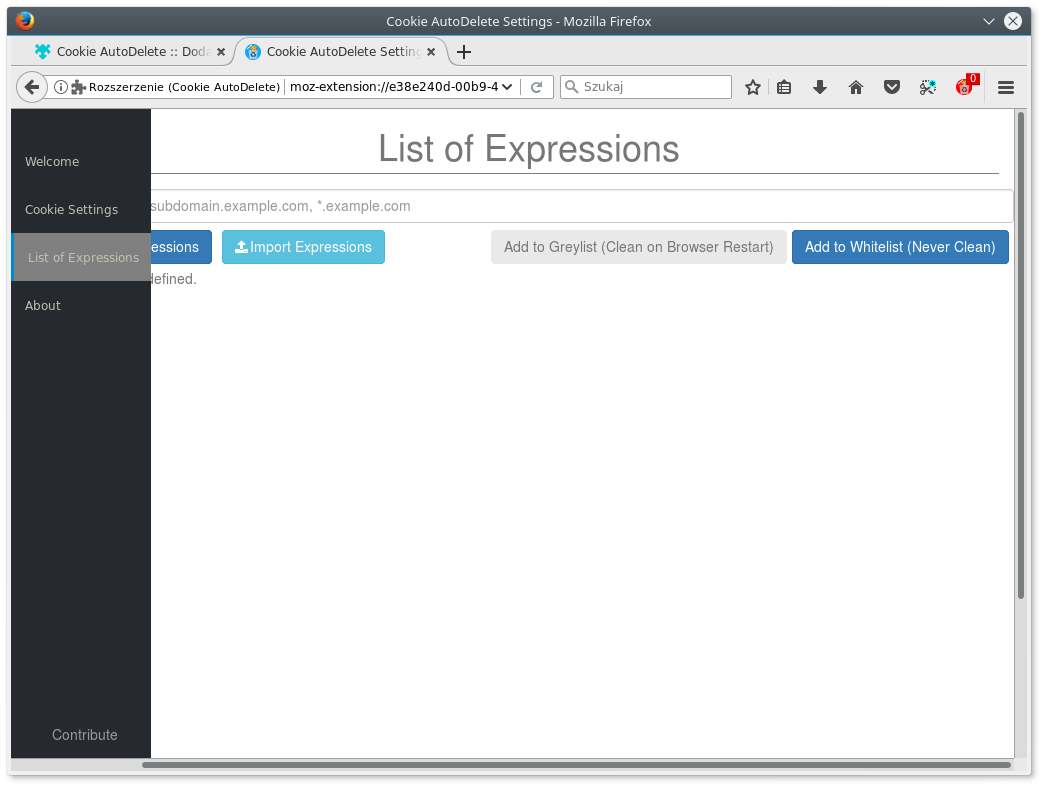
Task: Reload the page with the refresh icon
Action: pyautogui.click(x=536, y=87)
